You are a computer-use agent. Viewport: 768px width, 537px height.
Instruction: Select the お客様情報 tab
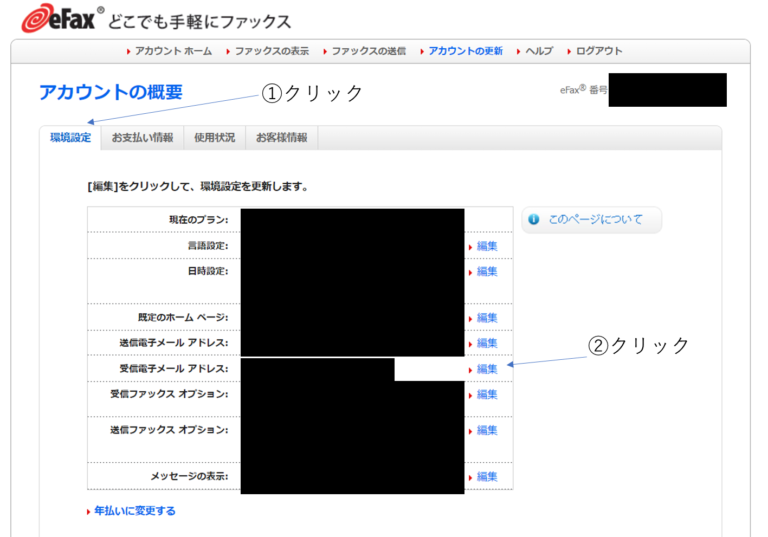pos(281,138)
